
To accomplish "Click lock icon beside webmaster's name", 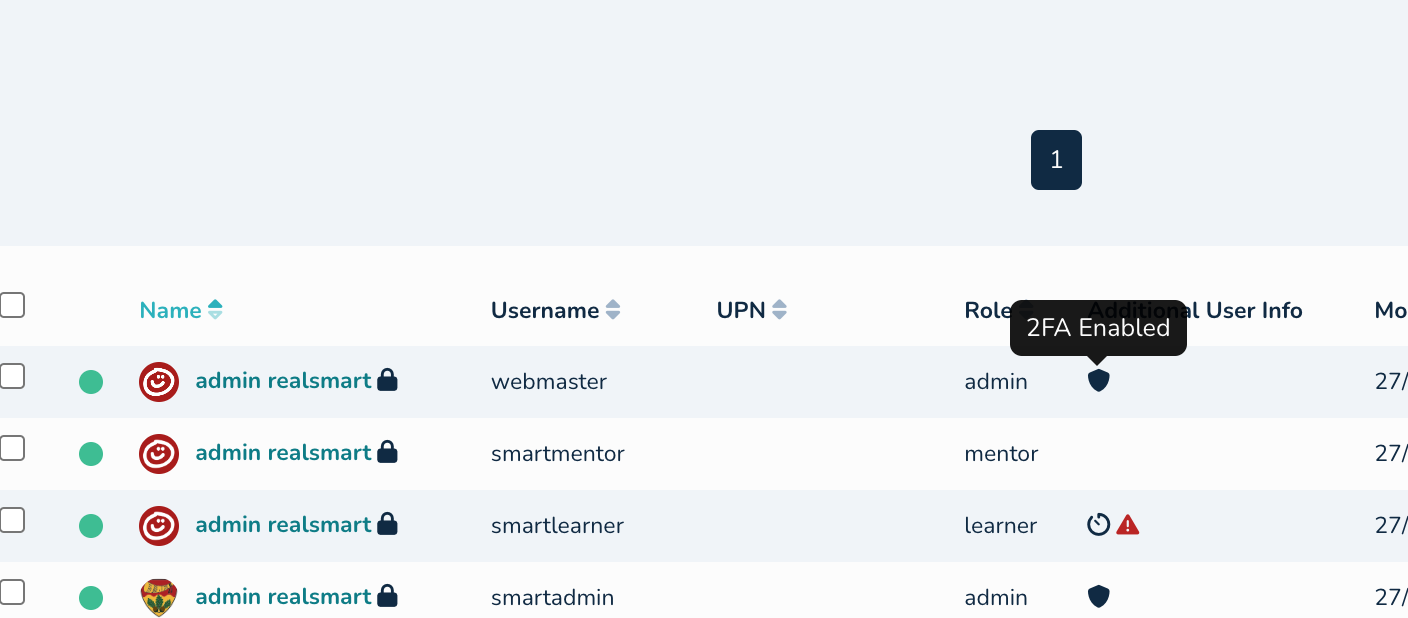I will click(387, 380).
